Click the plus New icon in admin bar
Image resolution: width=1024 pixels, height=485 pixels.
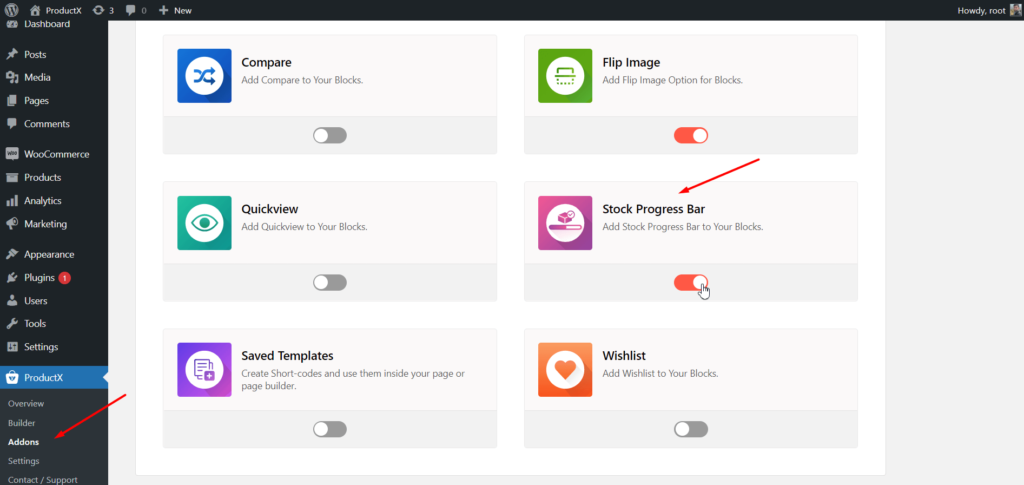(x=163, y=10)
